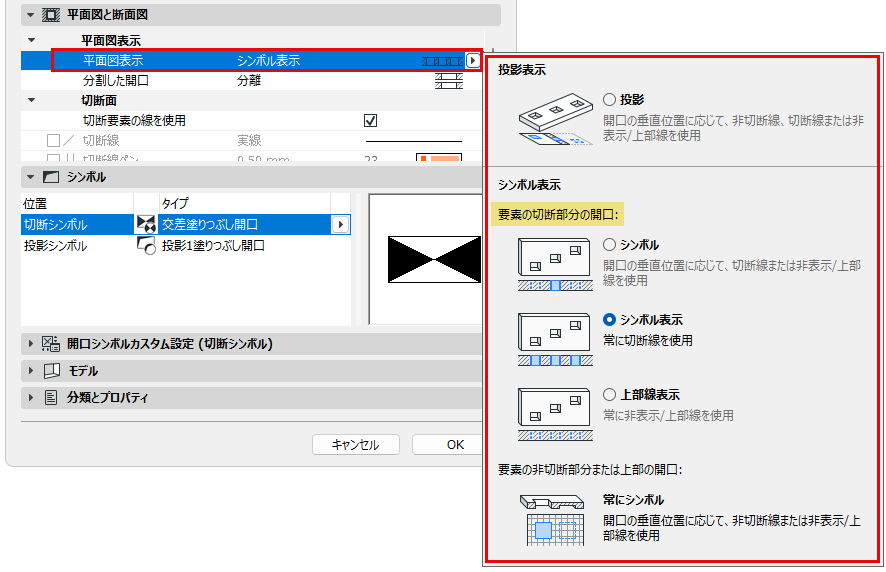The image size is (886, 572).
Task: Click the 常にシンボル illustration
Action: pyautogui.click(x=552, y=519)
